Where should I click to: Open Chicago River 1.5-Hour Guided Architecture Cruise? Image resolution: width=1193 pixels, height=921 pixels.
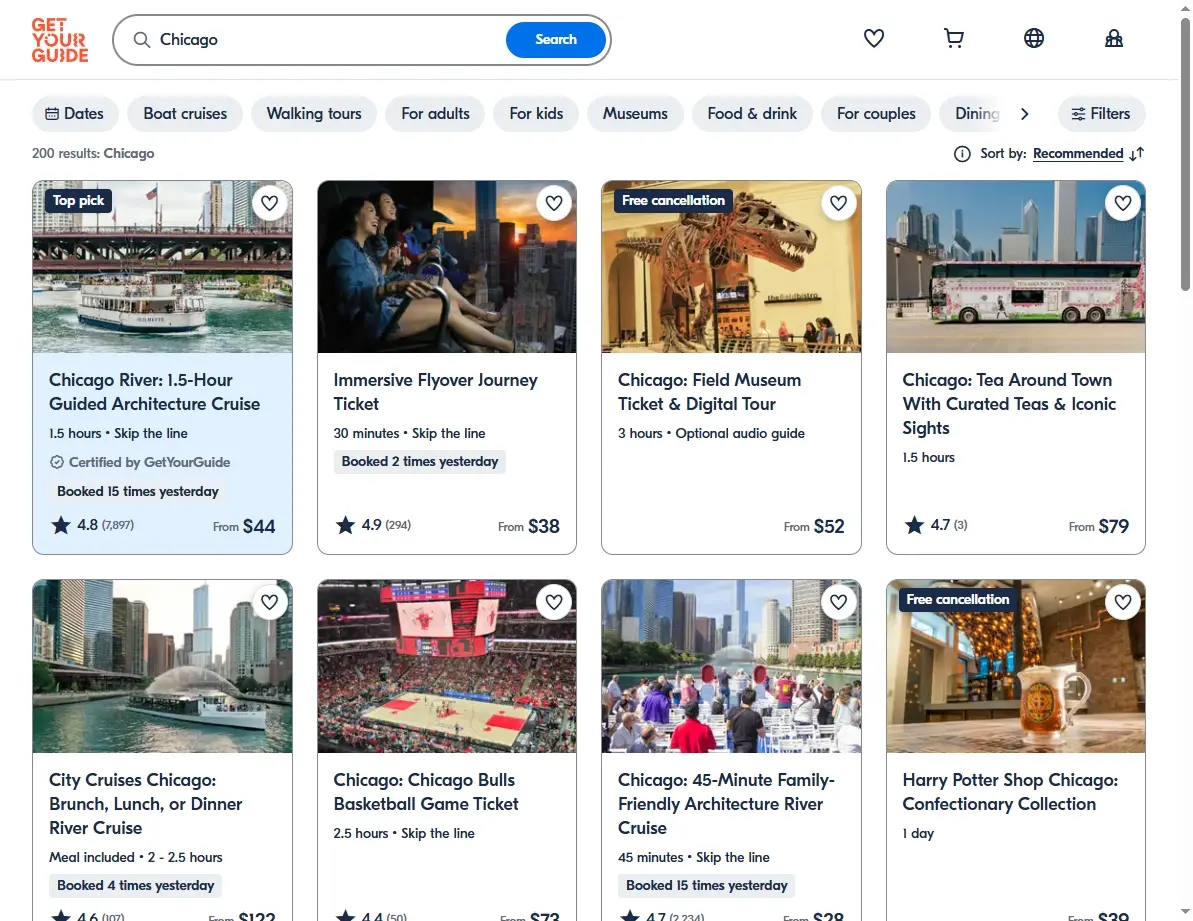click(x=154, y=392)
